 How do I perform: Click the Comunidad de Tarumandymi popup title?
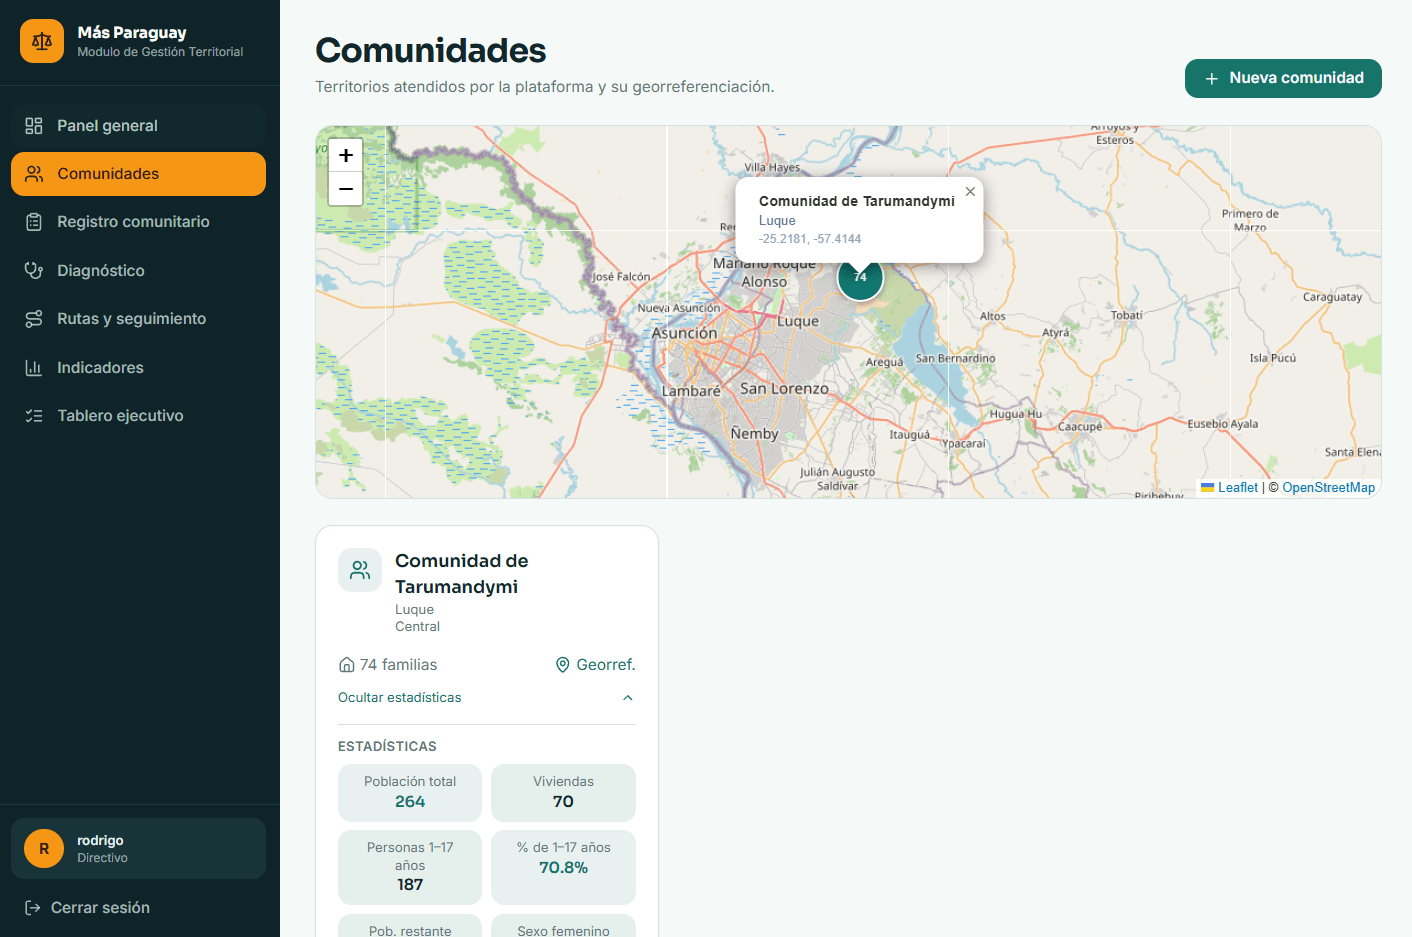(857, 201)
